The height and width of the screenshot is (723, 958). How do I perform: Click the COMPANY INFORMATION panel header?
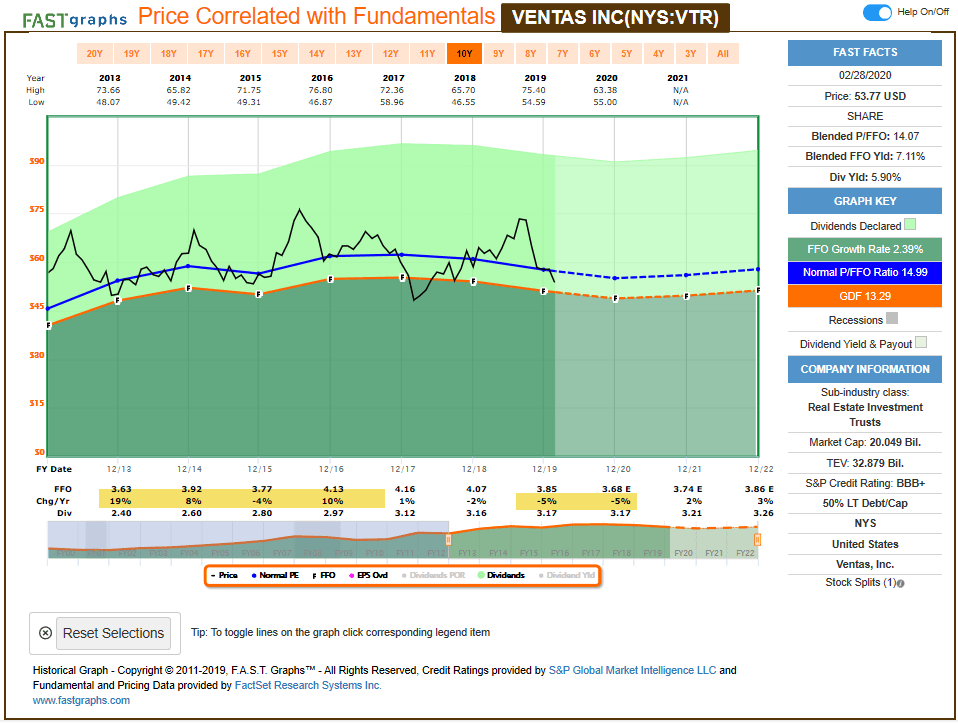(x=865, y=369)
